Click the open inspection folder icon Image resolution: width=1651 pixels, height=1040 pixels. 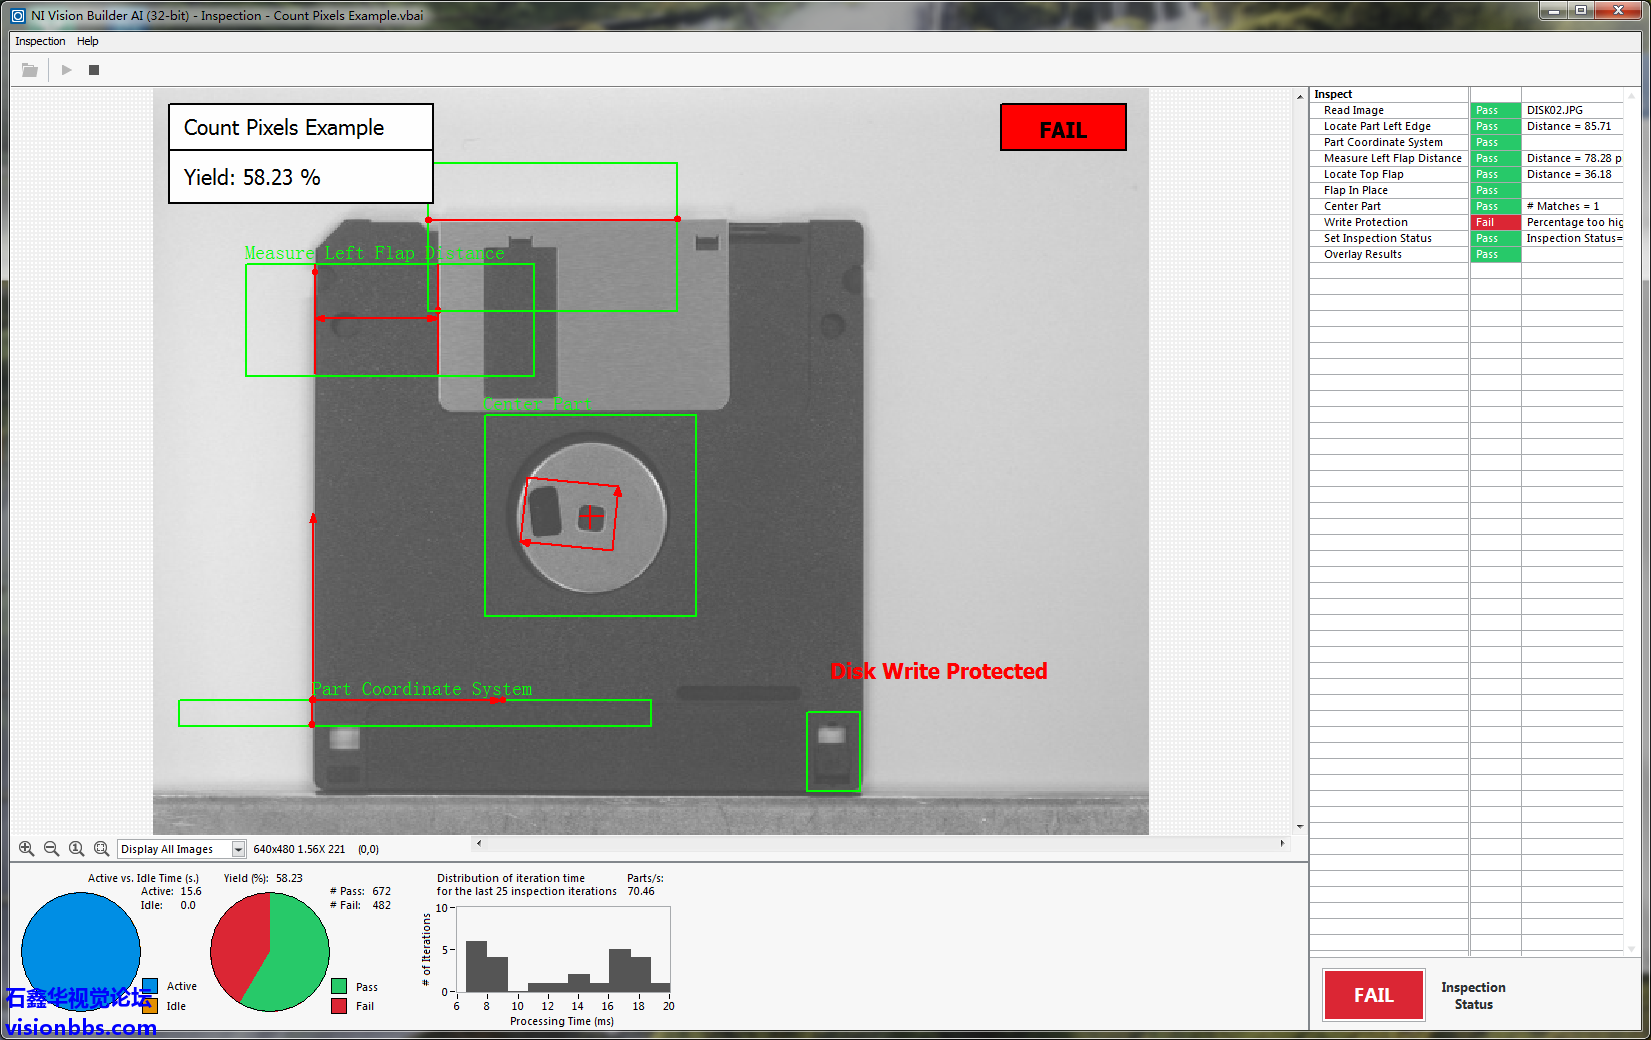(30, 70)
